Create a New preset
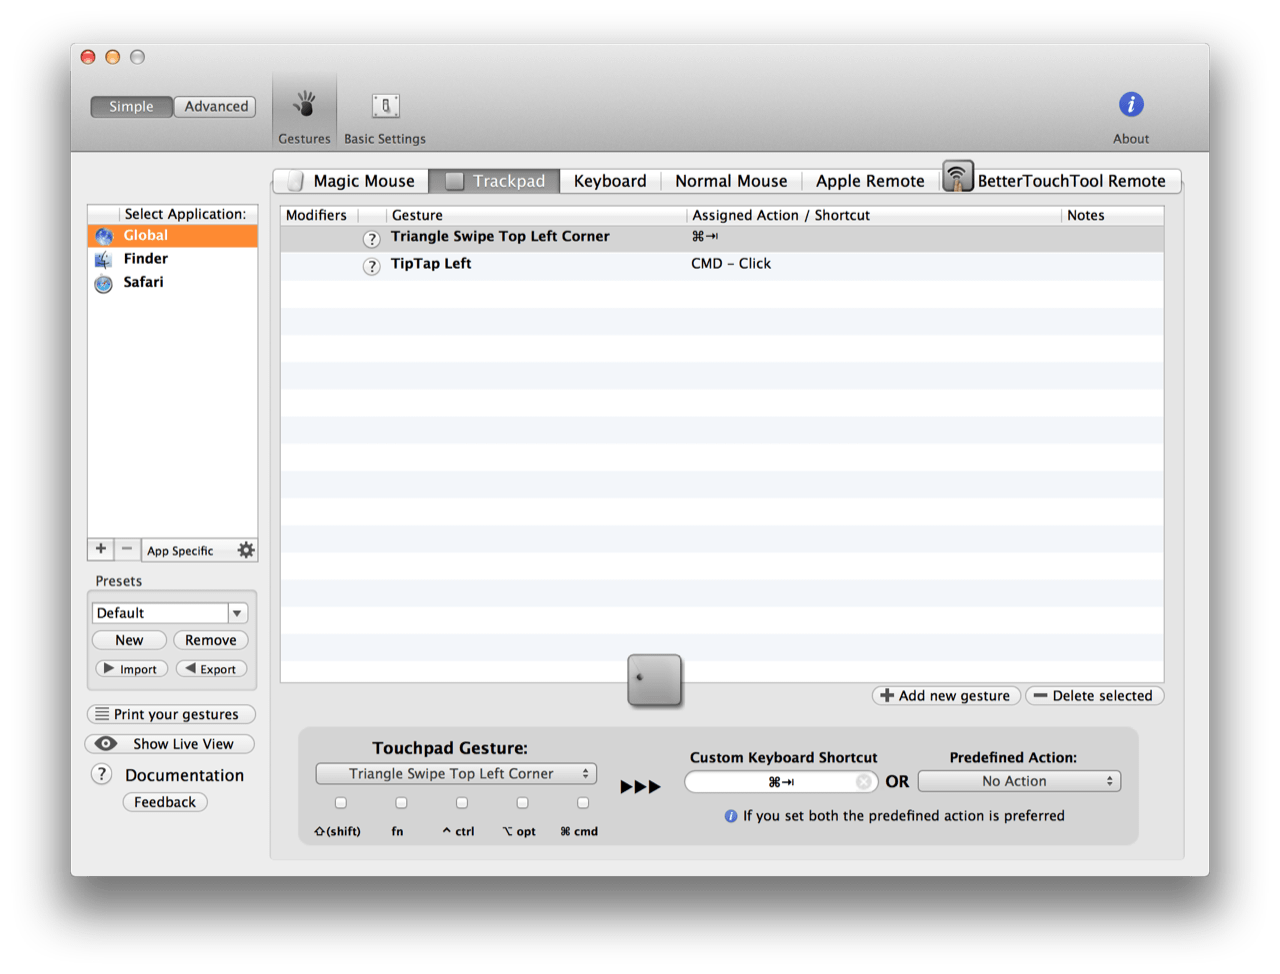1280x974 pixels. [129, 640]
